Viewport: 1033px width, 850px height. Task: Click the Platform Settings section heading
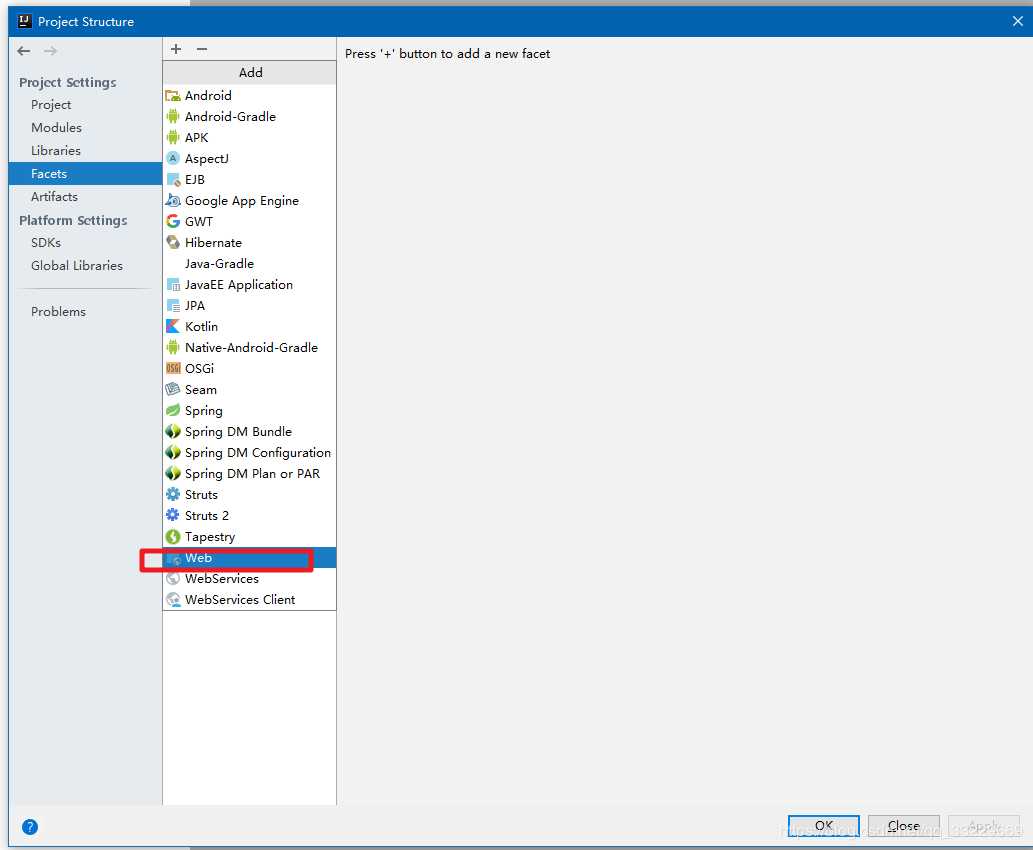click(73, 220)
